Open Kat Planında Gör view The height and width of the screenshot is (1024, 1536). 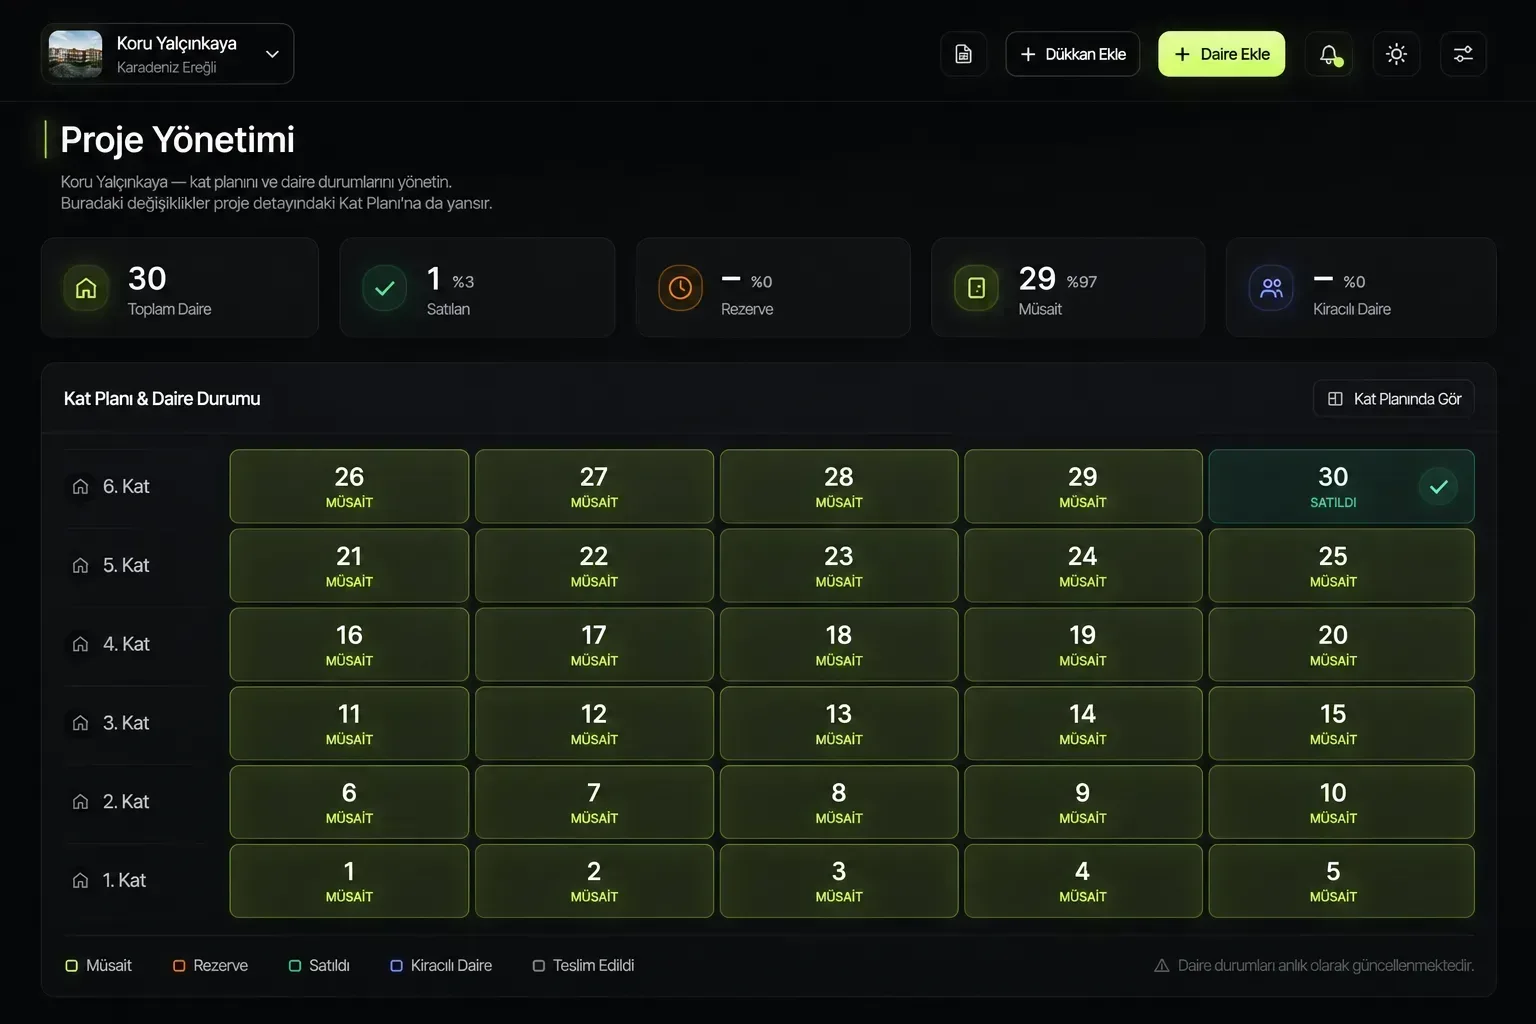pos(1394,399)
